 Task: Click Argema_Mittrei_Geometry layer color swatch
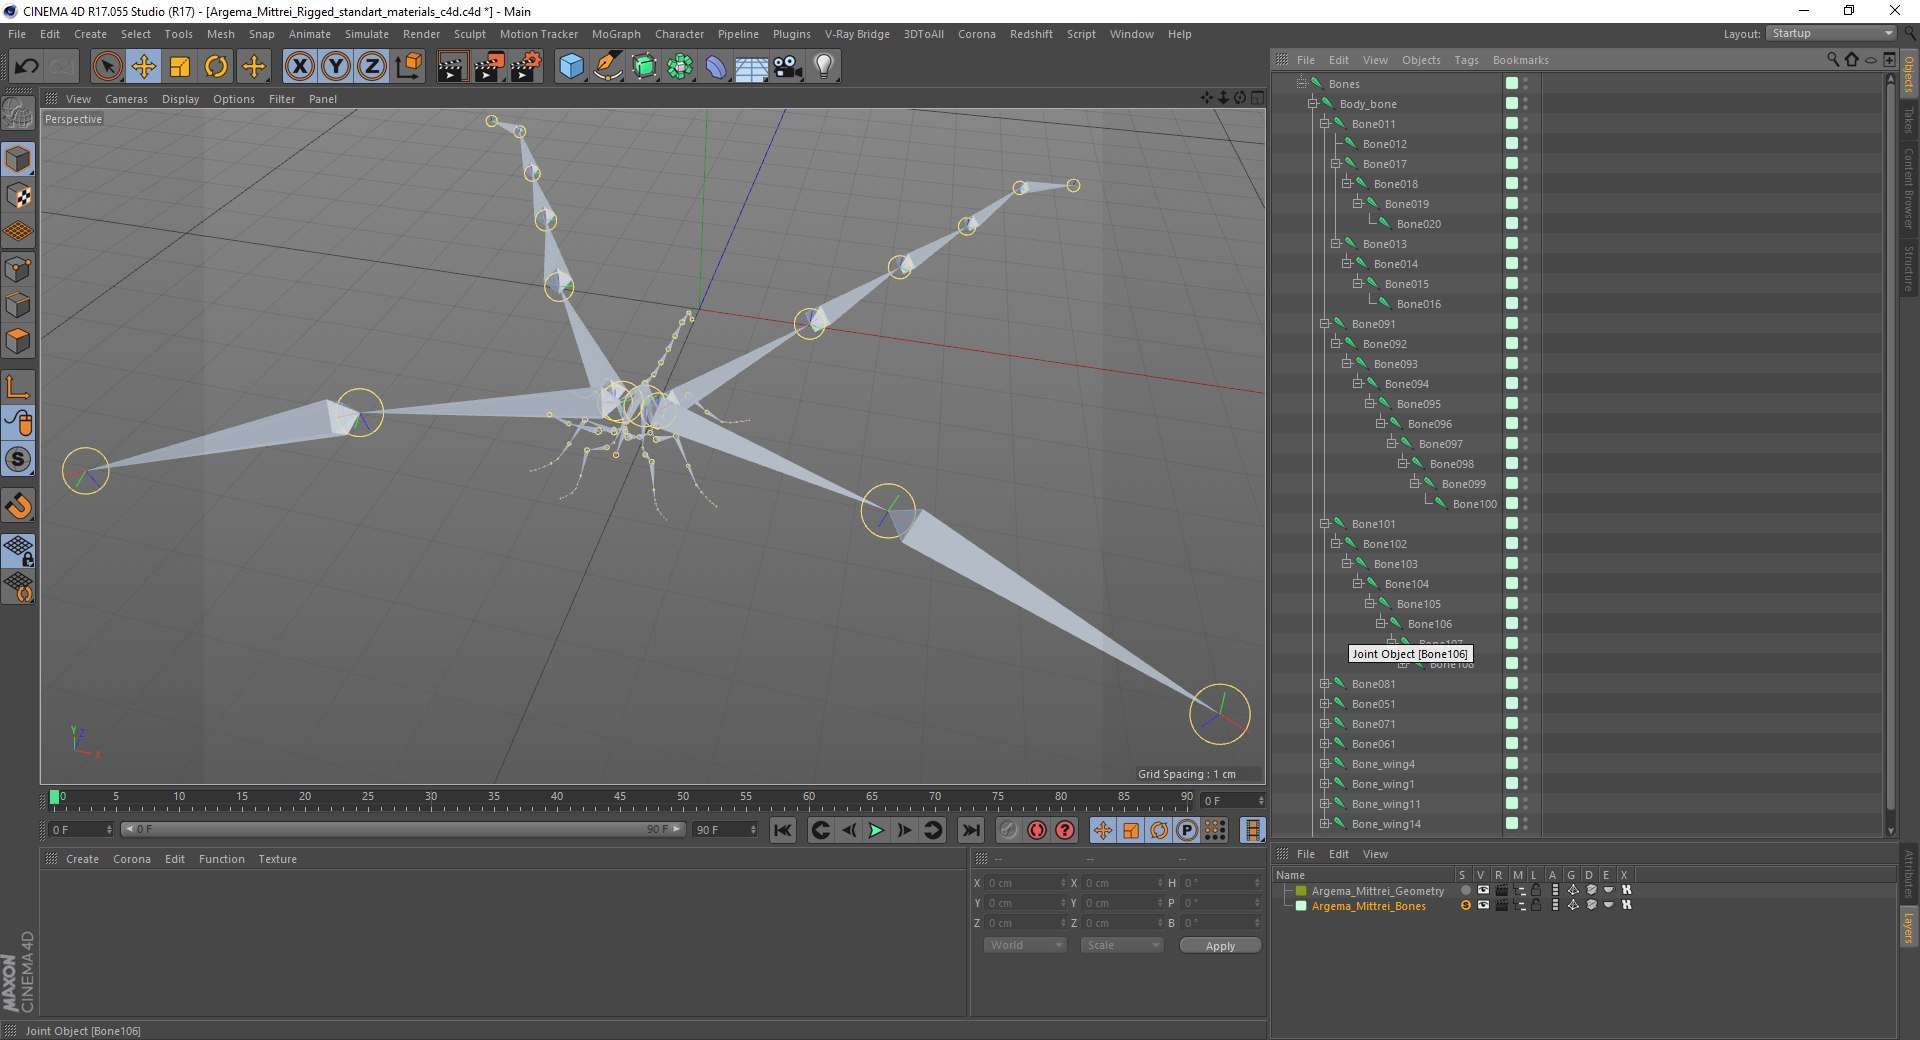[1301, 891]
